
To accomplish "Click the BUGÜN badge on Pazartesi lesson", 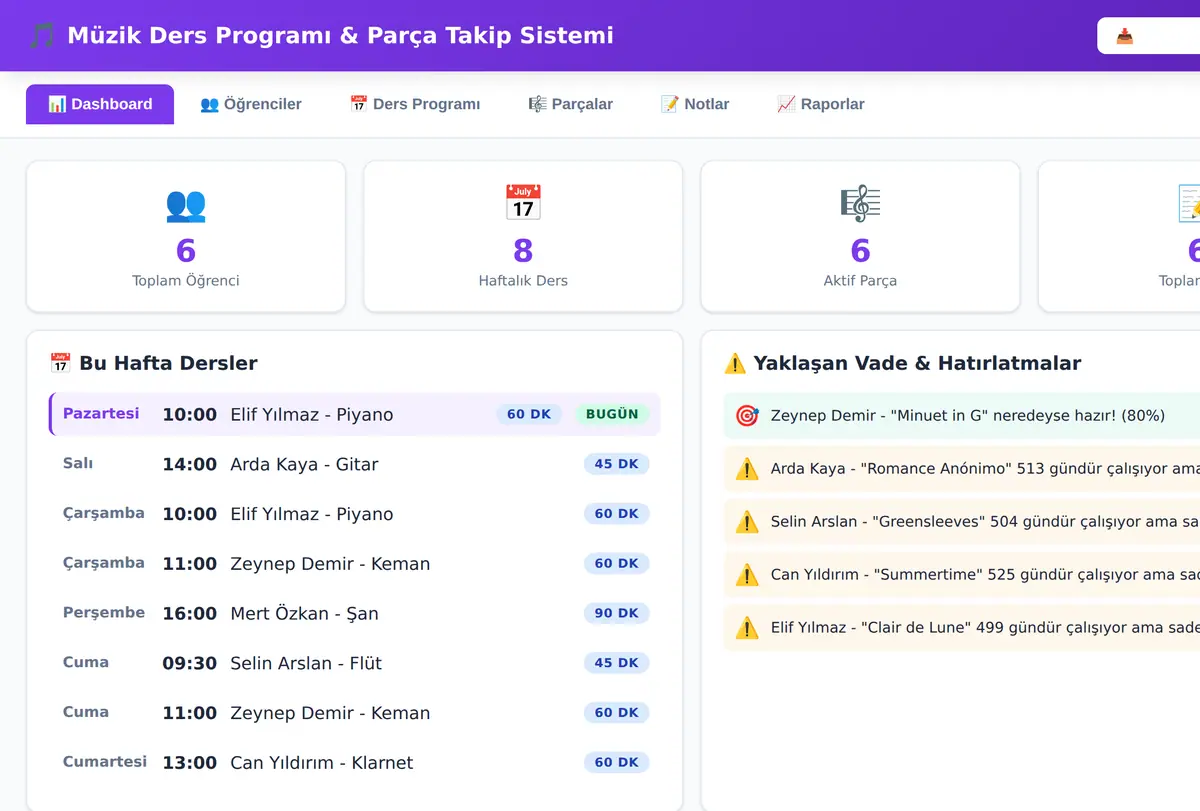I will [612, 414].
